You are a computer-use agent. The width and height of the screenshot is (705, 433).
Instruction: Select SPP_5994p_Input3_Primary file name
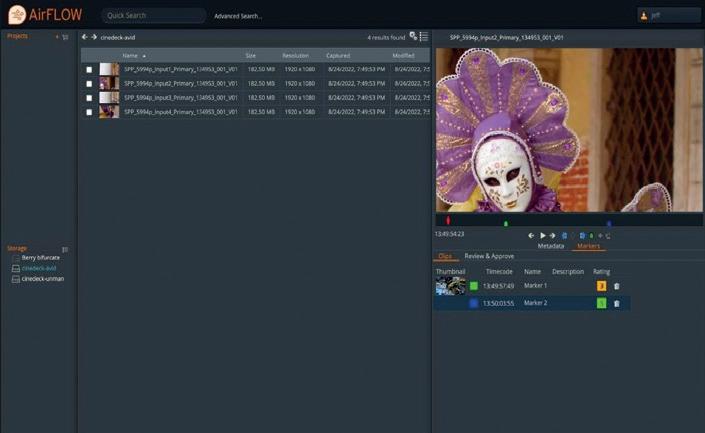(181, 98)
